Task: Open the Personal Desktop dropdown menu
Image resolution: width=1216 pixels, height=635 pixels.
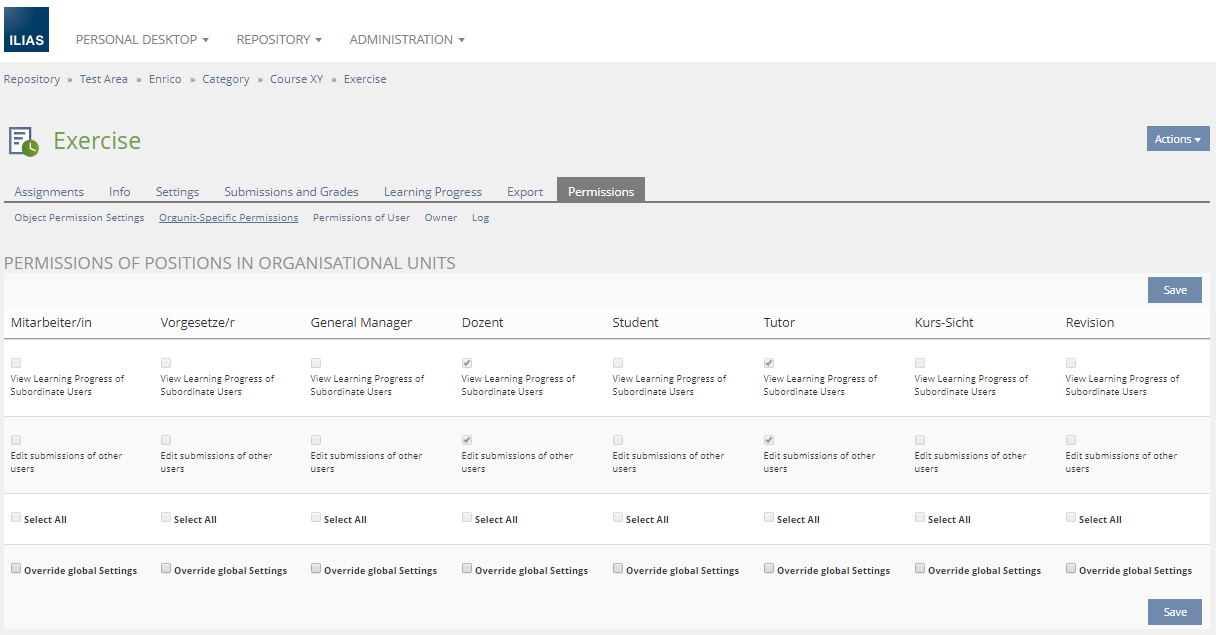Action: click(142, 40)
